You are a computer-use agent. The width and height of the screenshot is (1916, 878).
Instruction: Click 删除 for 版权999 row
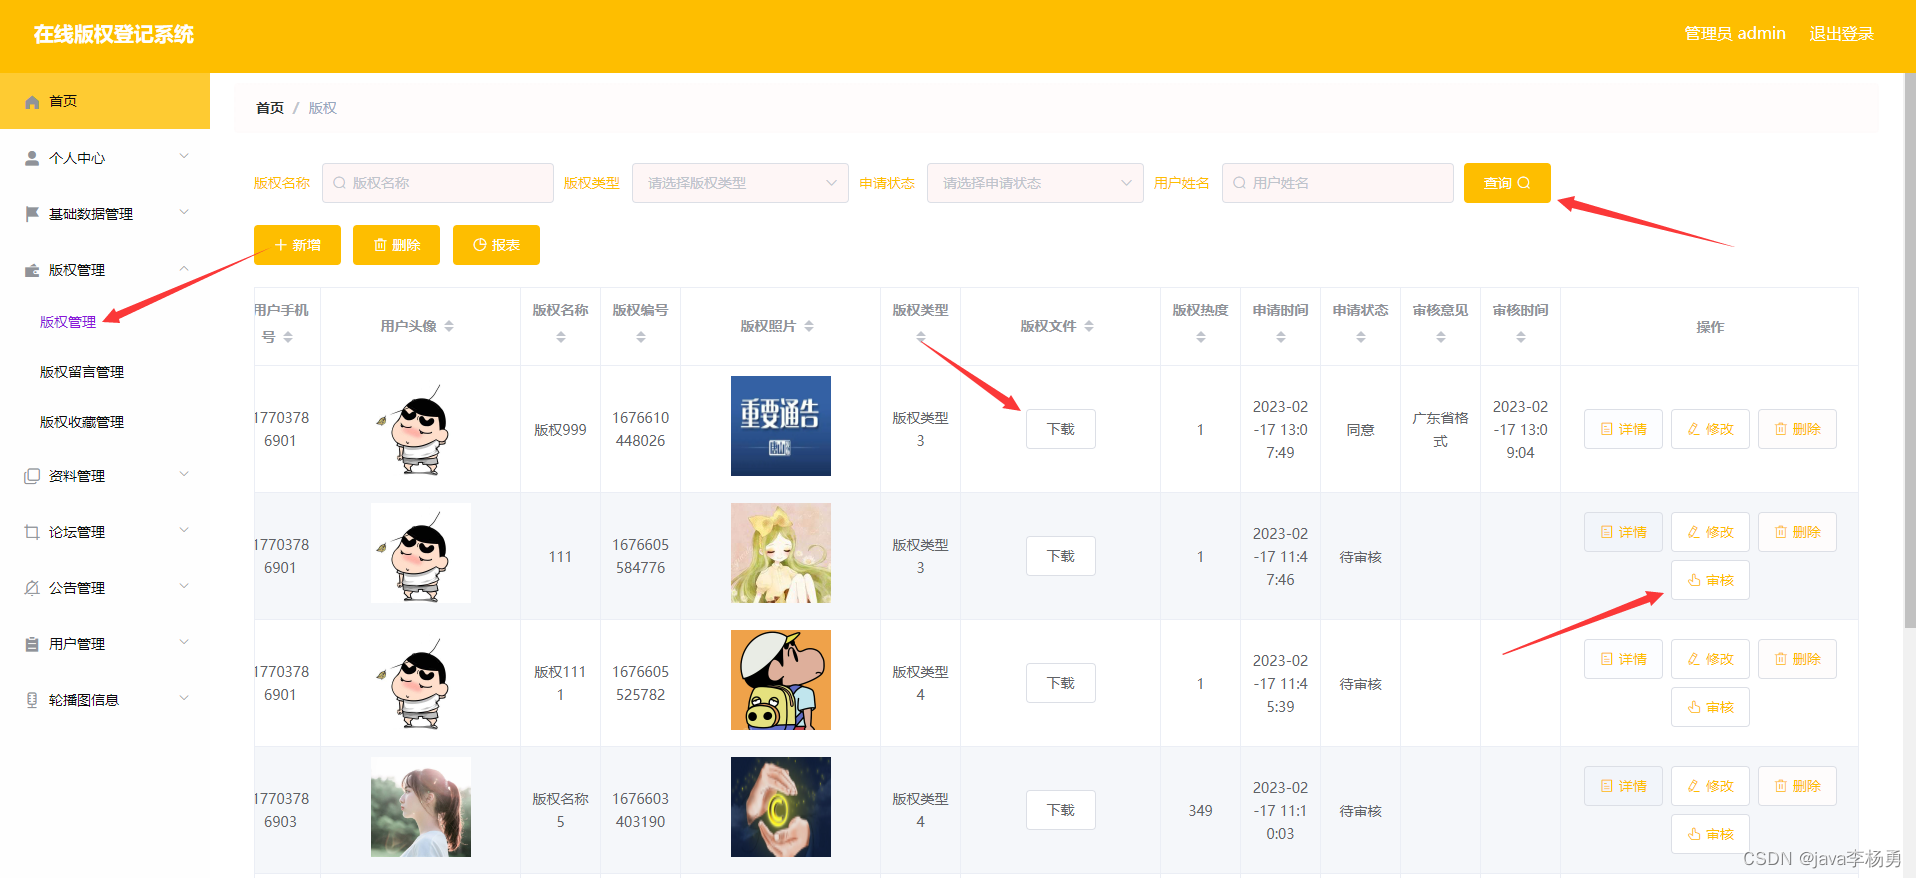[x=1797, y=429]
